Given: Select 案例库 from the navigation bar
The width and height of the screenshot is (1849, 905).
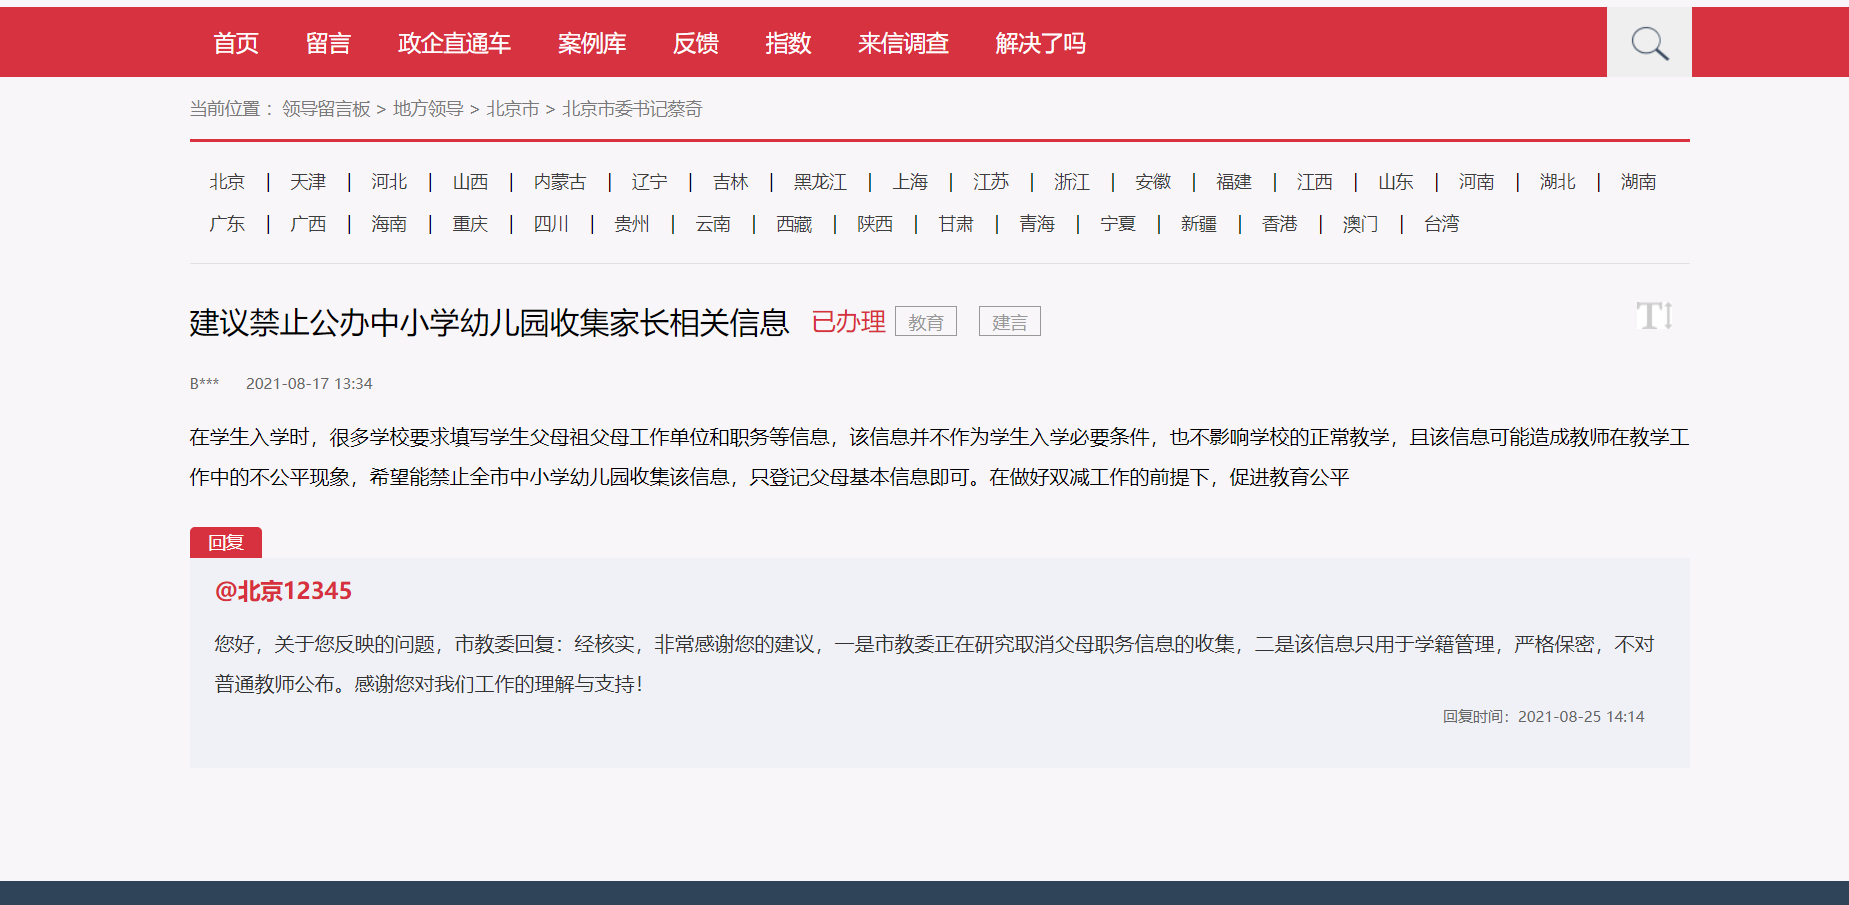Looking at the screenshot, I should 592,43.
